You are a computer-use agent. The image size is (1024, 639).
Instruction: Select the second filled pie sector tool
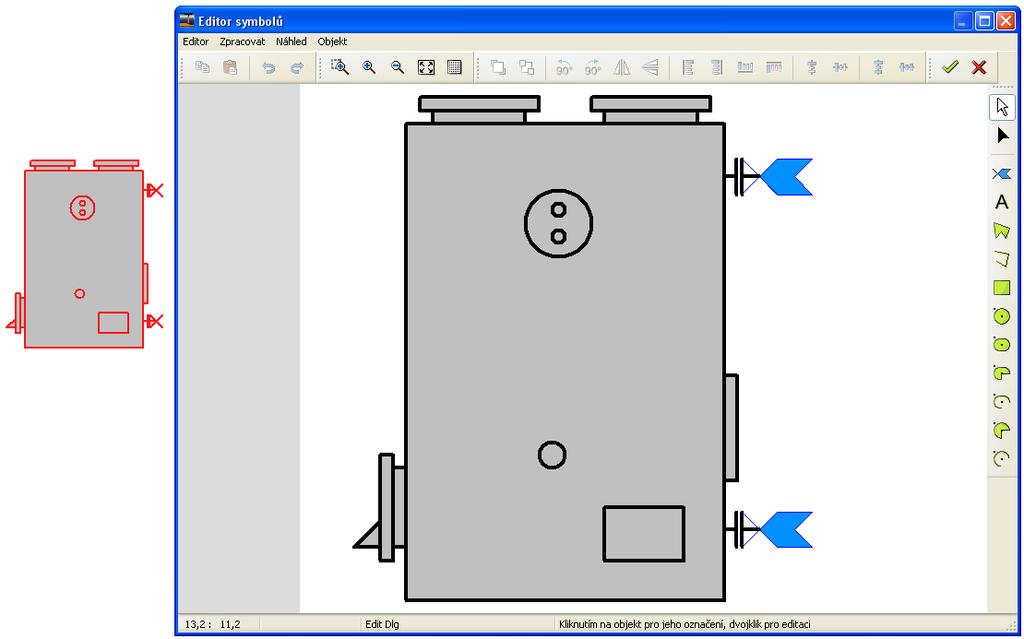(1002, 430)
